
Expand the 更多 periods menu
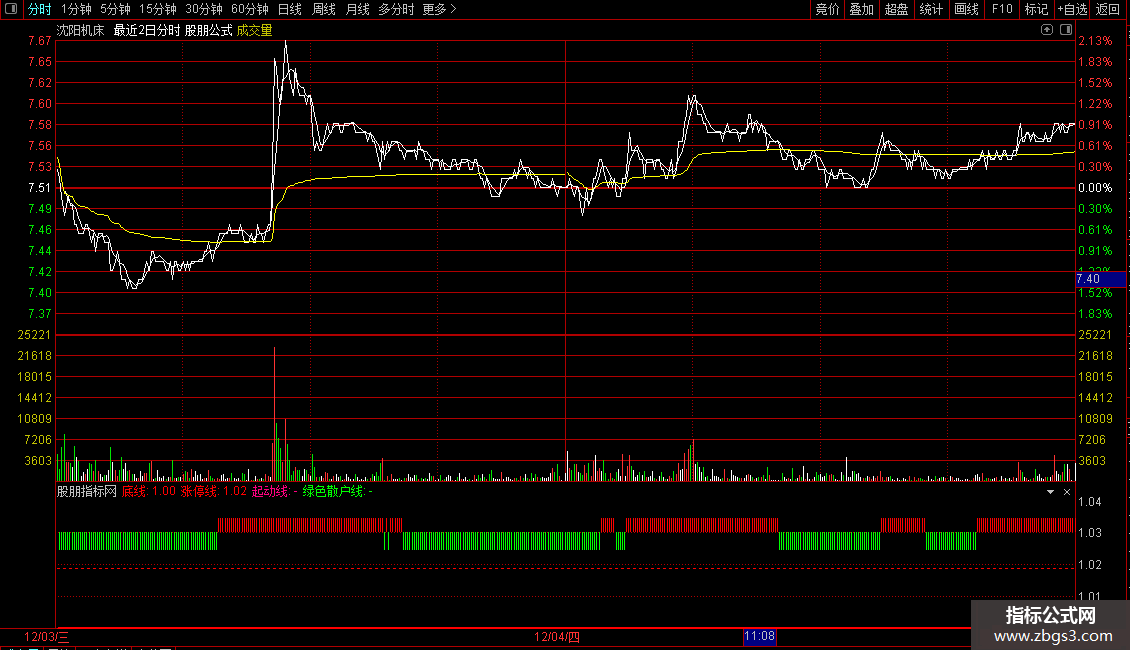tap(440, 9)
